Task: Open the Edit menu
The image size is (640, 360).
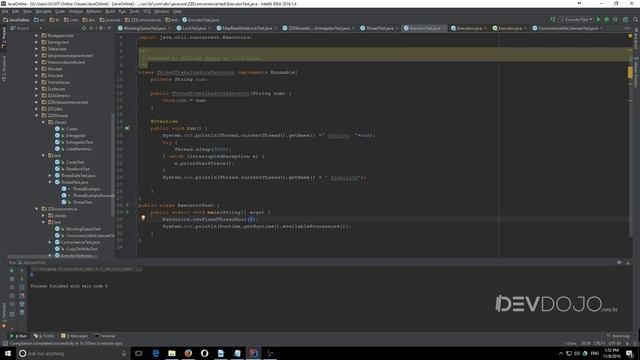Action: coord(16,11)
